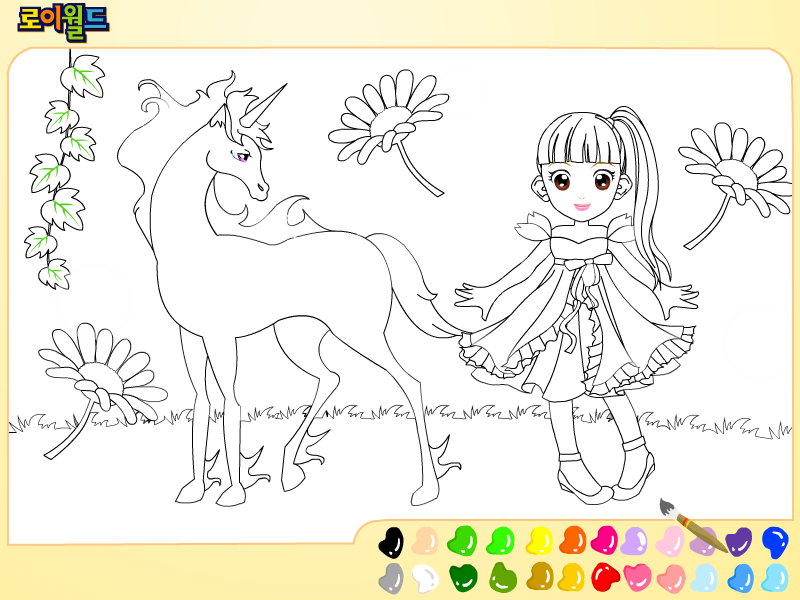Image resolution: width=800 pixels, height=600 pixels.
Task: Pick the hot pink magenta paint
Action: tap(605, 540)
